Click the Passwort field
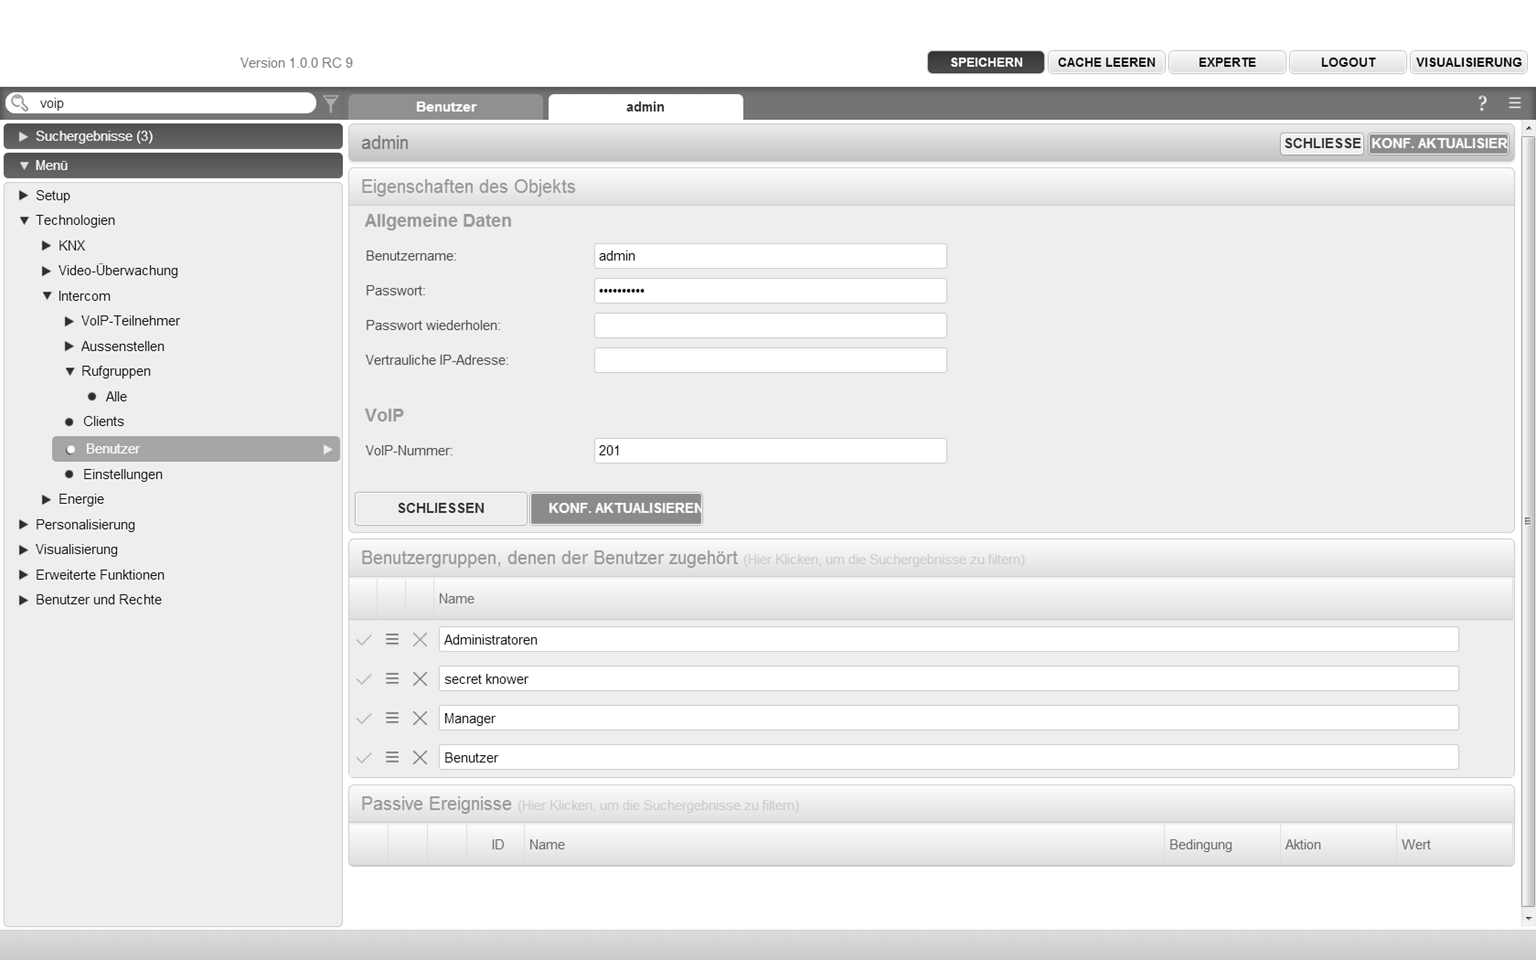This screenshot has width=1536, height=960. click(770, 291)
